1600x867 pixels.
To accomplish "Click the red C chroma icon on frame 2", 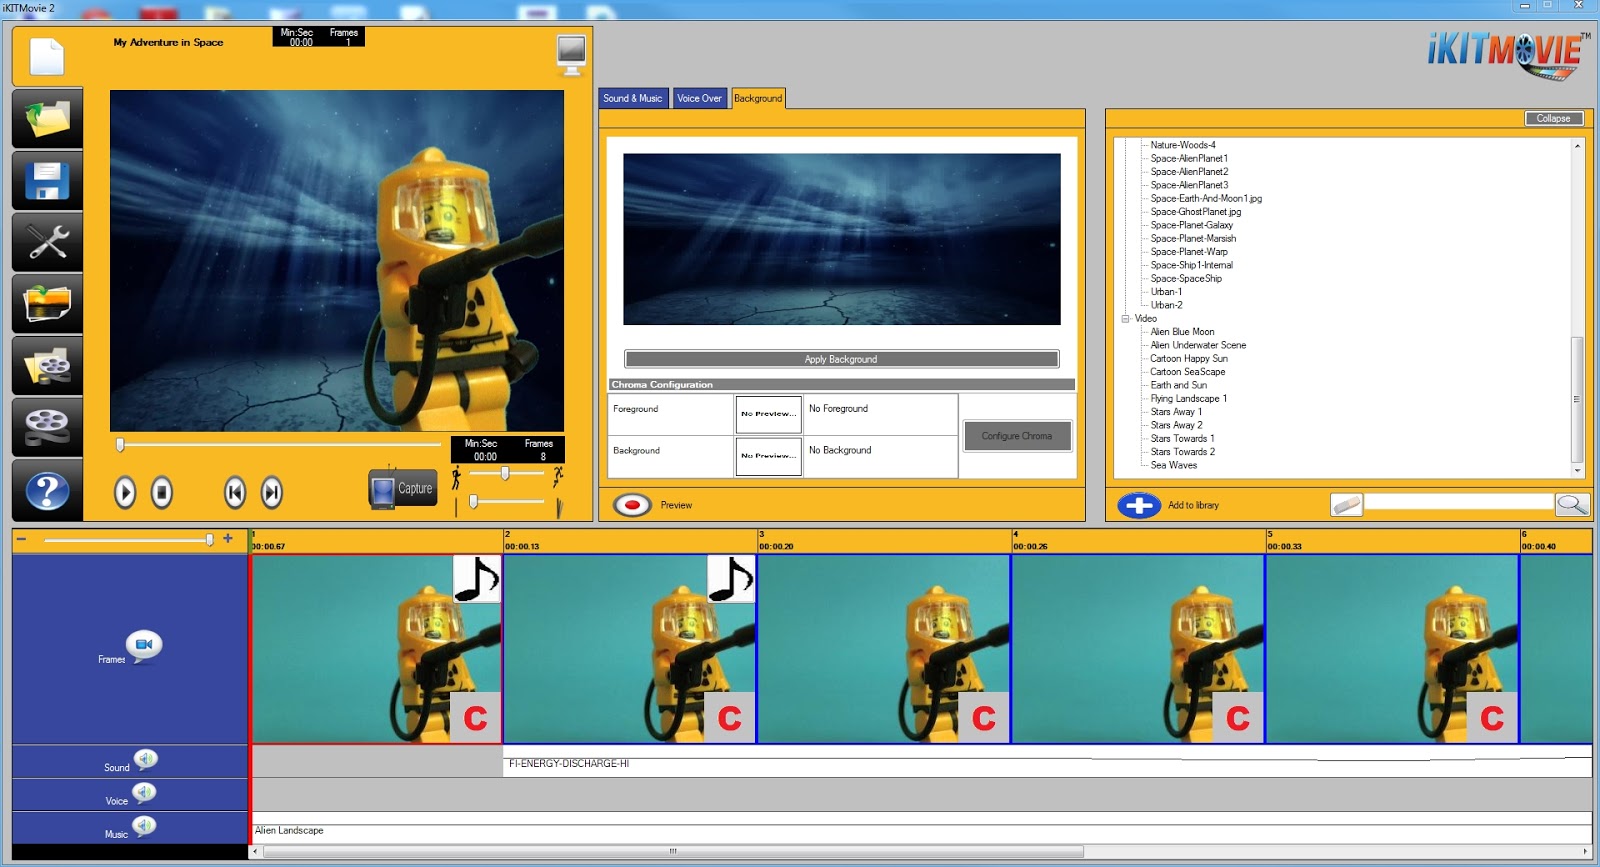I will click(729, 717).
